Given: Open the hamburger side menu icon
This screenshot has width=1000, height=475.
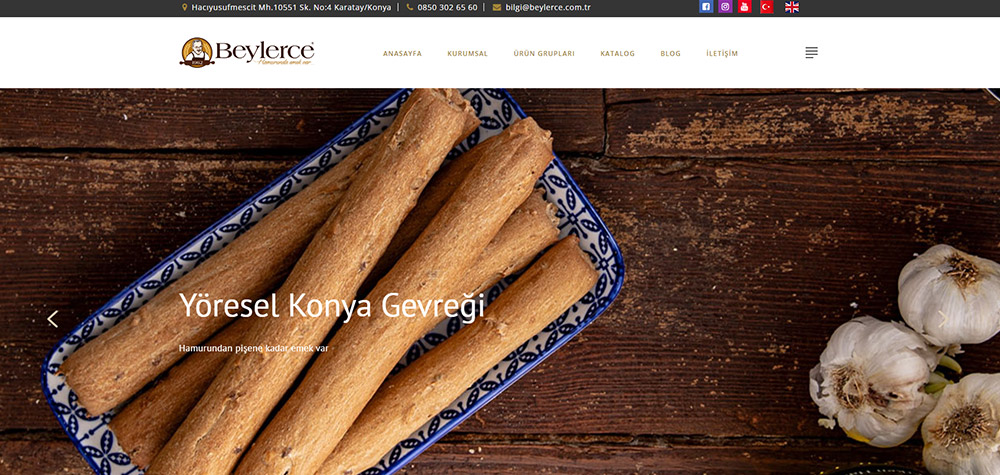Looking at the screenshot, I should point(811,53).
